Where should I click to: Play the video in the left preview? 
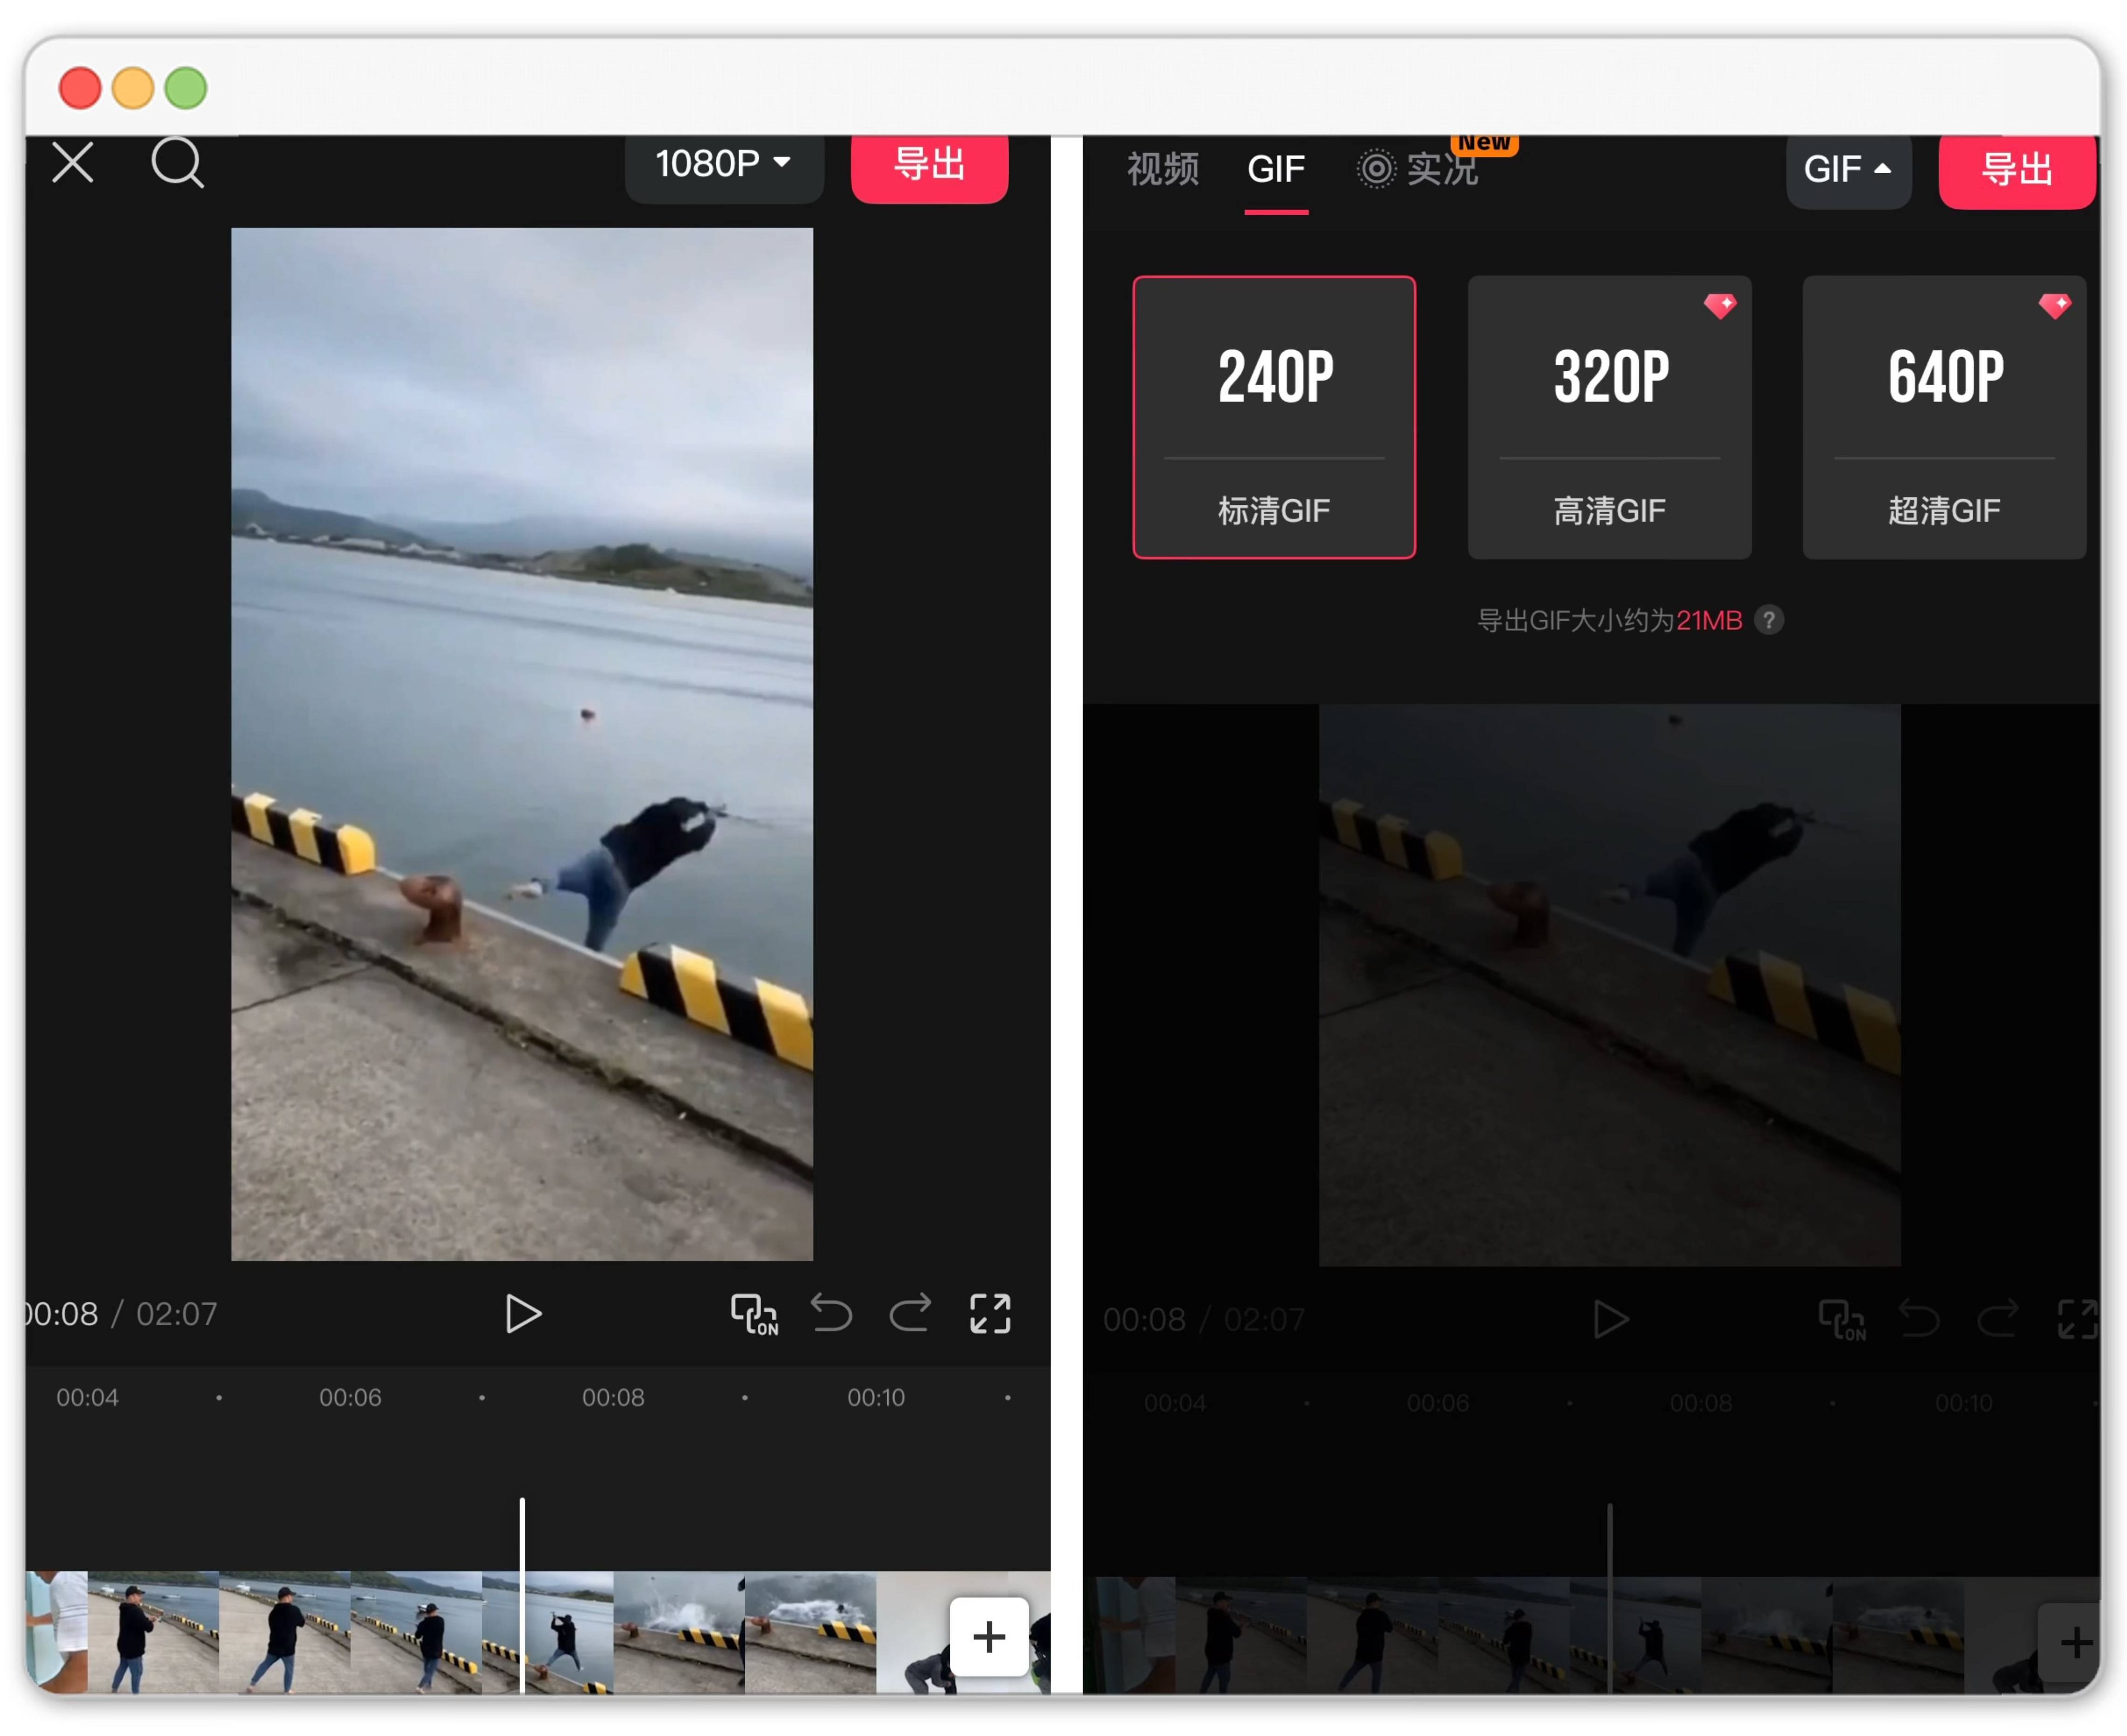tap(522, 1314)
